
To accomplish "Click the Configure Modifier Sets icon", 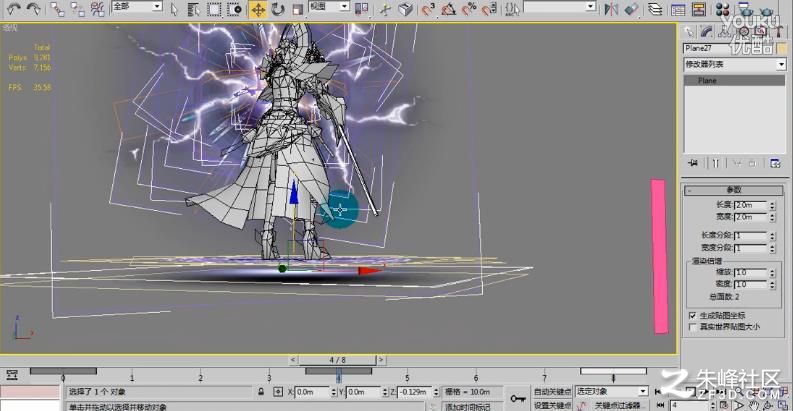I will (x=775, y=163).
